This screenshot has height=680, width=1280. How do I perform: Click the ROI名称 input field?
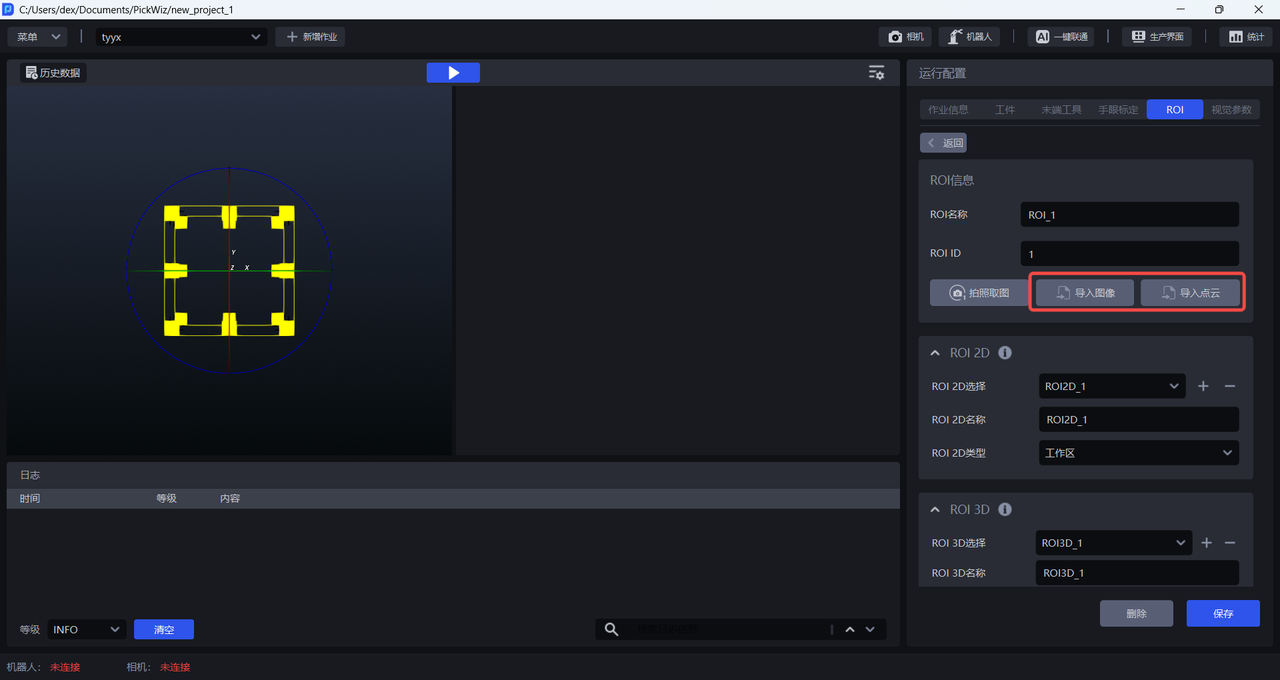[1129, 215]
